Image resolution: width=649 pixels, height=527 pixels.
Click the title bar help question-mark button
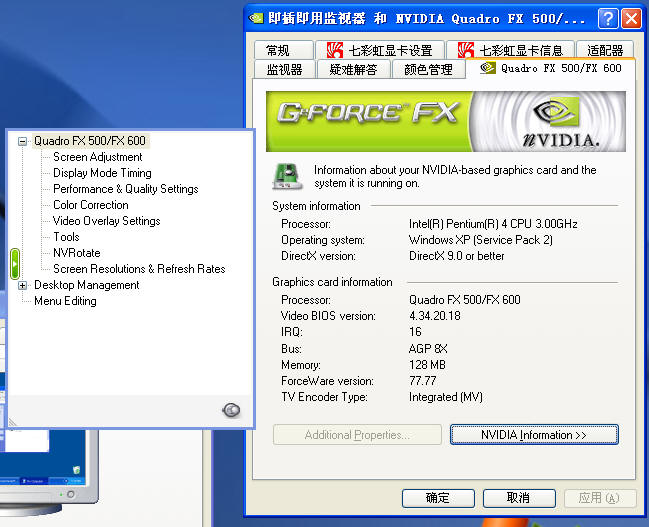[608, 19]
